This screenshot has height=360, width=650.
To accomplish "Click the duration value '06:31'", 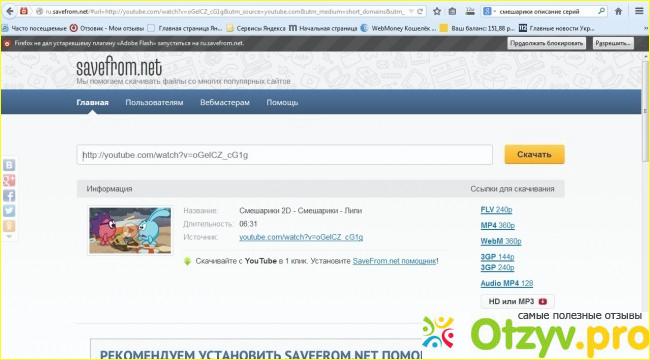I will point(248,224).
